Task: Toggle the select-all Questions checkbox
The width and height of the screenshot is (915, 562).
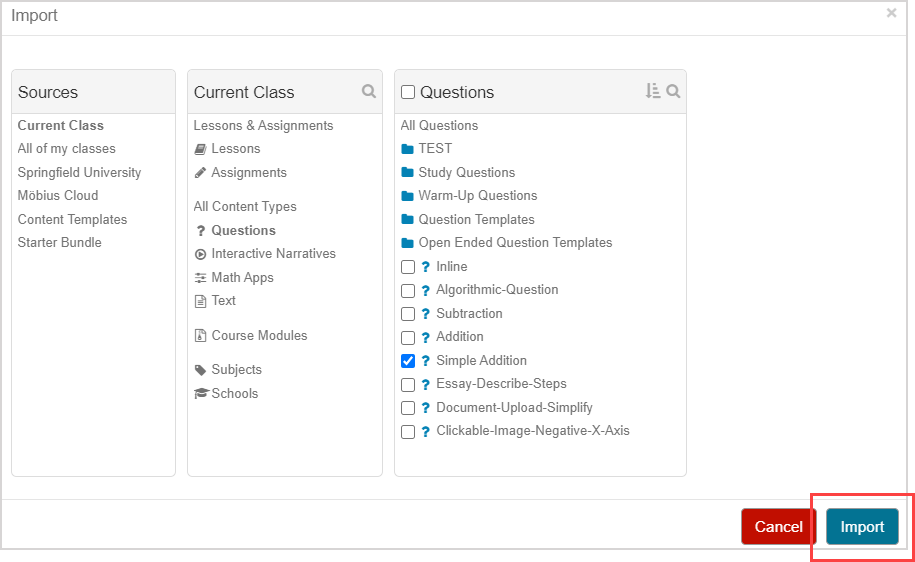Action: pos(408,92)
